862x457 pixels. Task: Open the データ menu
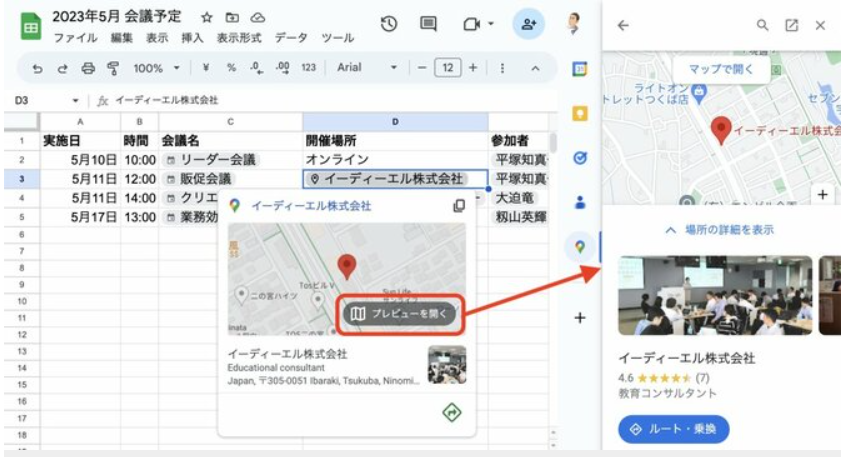(291, 38)
